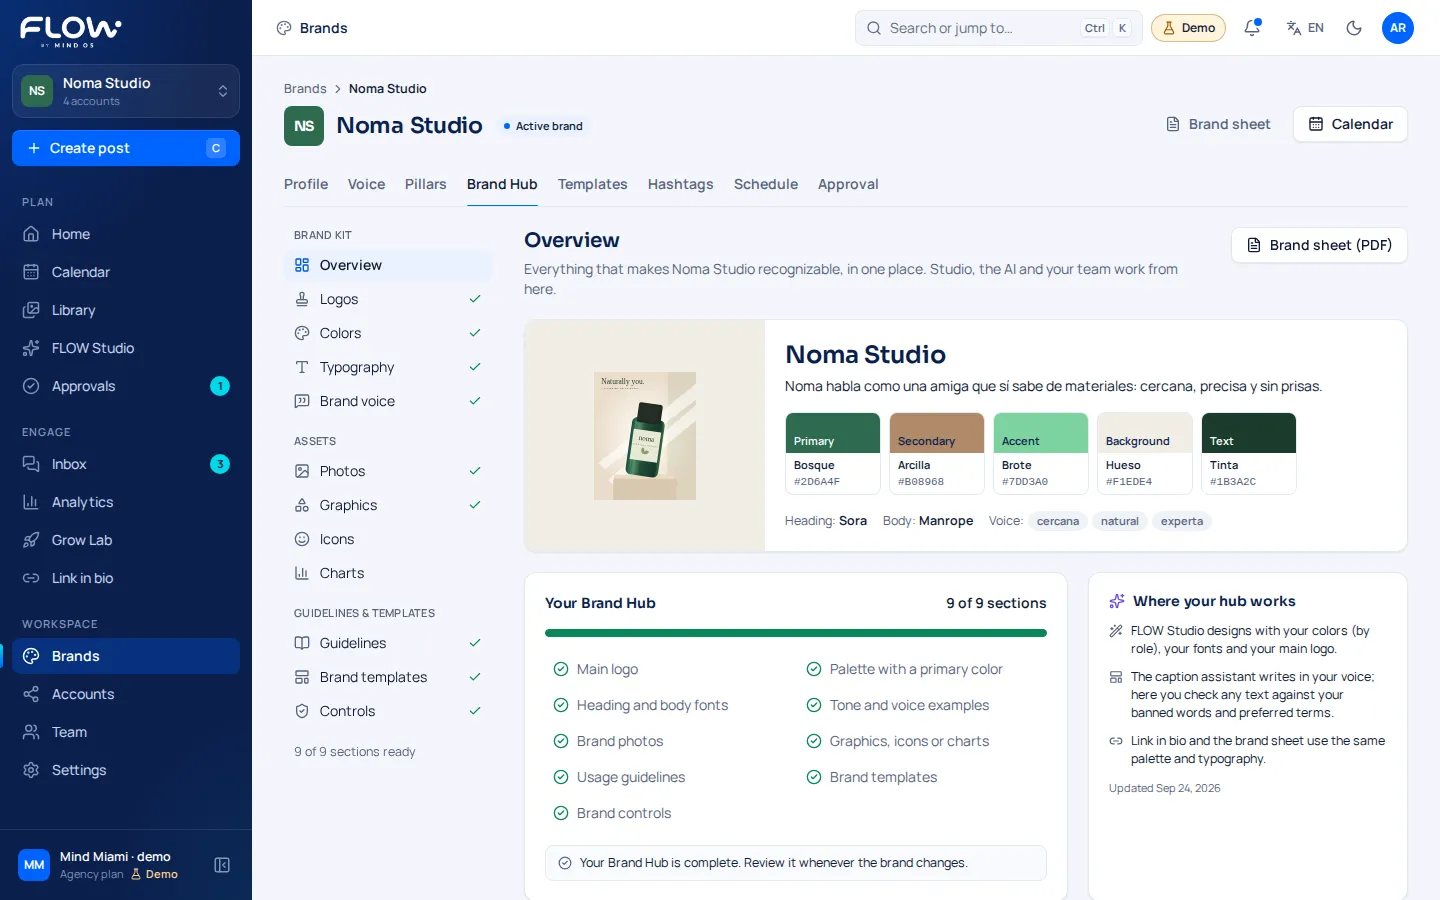
Task: Collapse the sidebar panel icon
Action: [222, 865]
